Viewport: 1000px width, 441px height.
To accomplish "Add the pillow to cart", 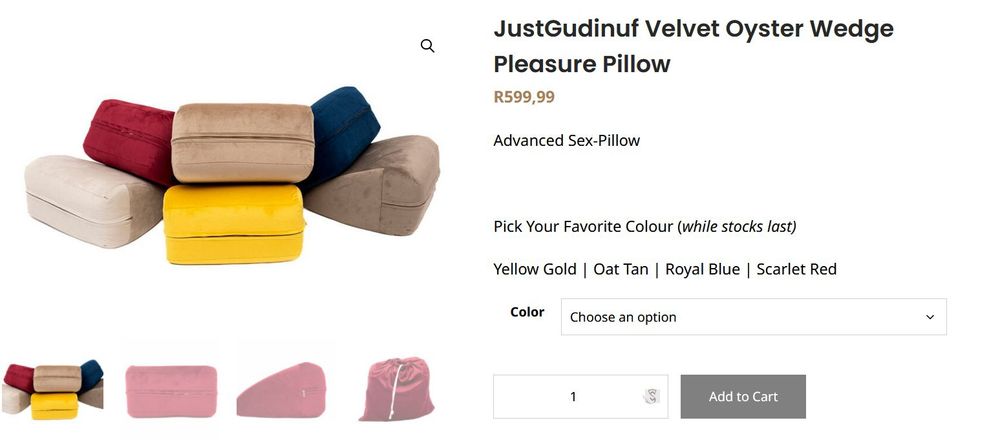I will coord(743,397).
